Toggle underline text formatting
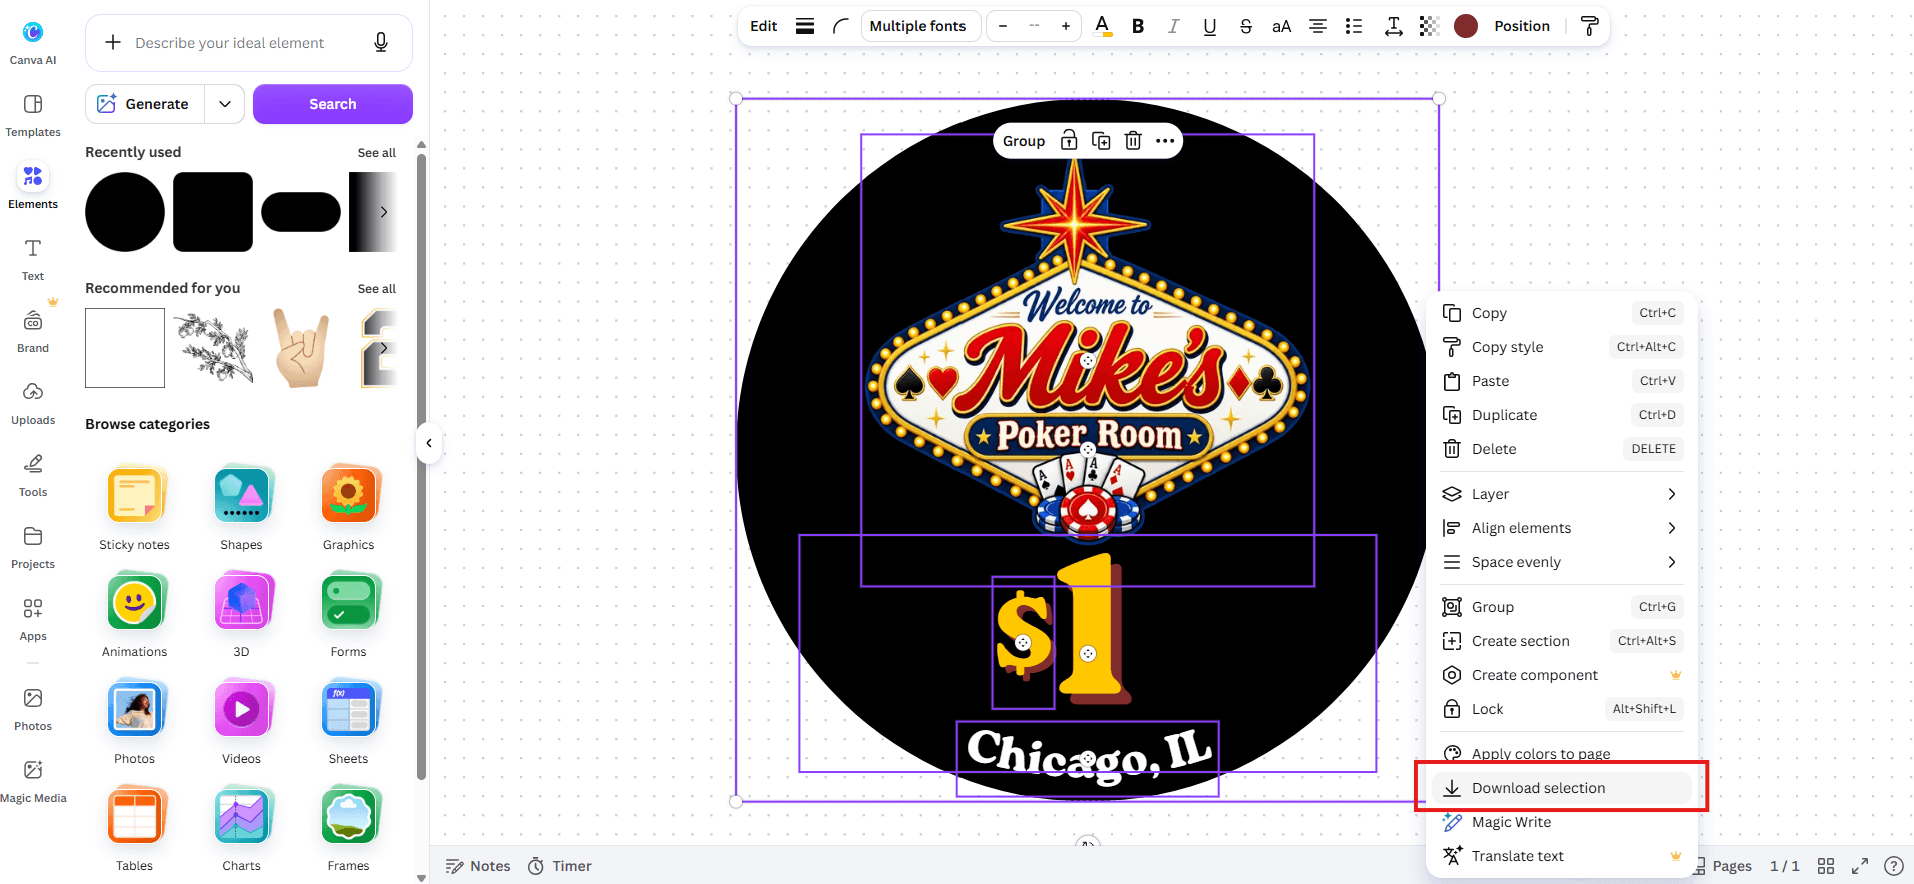This screenshot has width=1914, height=884. (x=1210, y=26)
